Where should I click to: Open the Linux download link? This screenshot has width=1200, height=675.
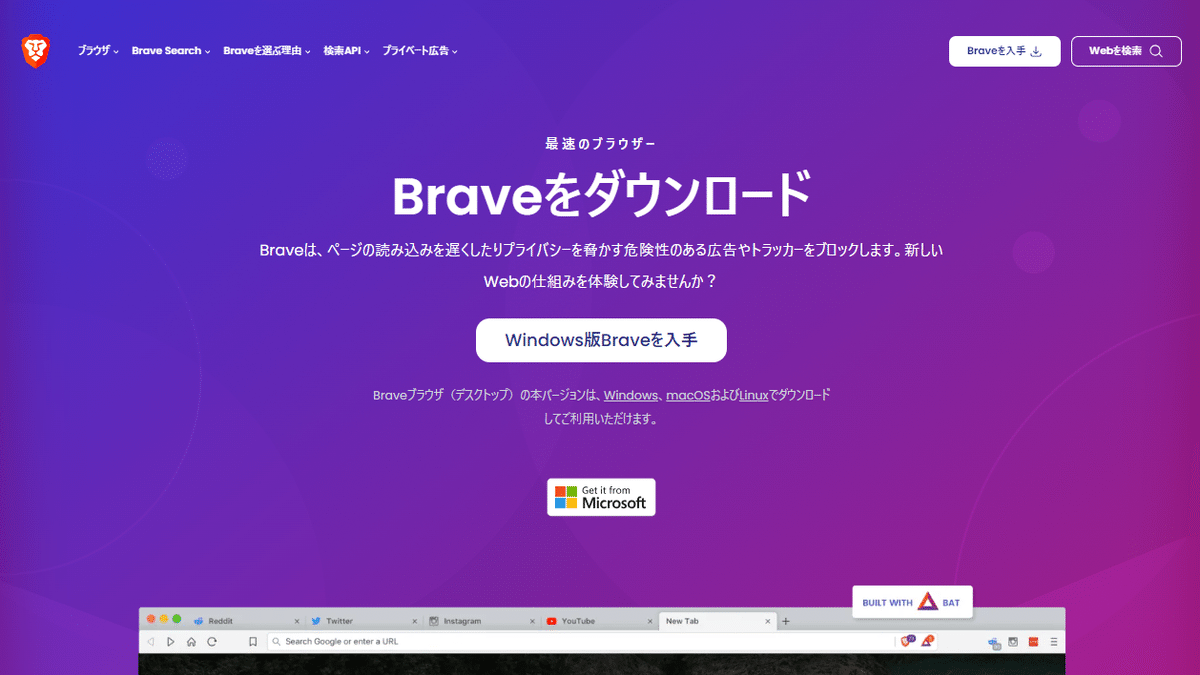click(x=754, y=395)
